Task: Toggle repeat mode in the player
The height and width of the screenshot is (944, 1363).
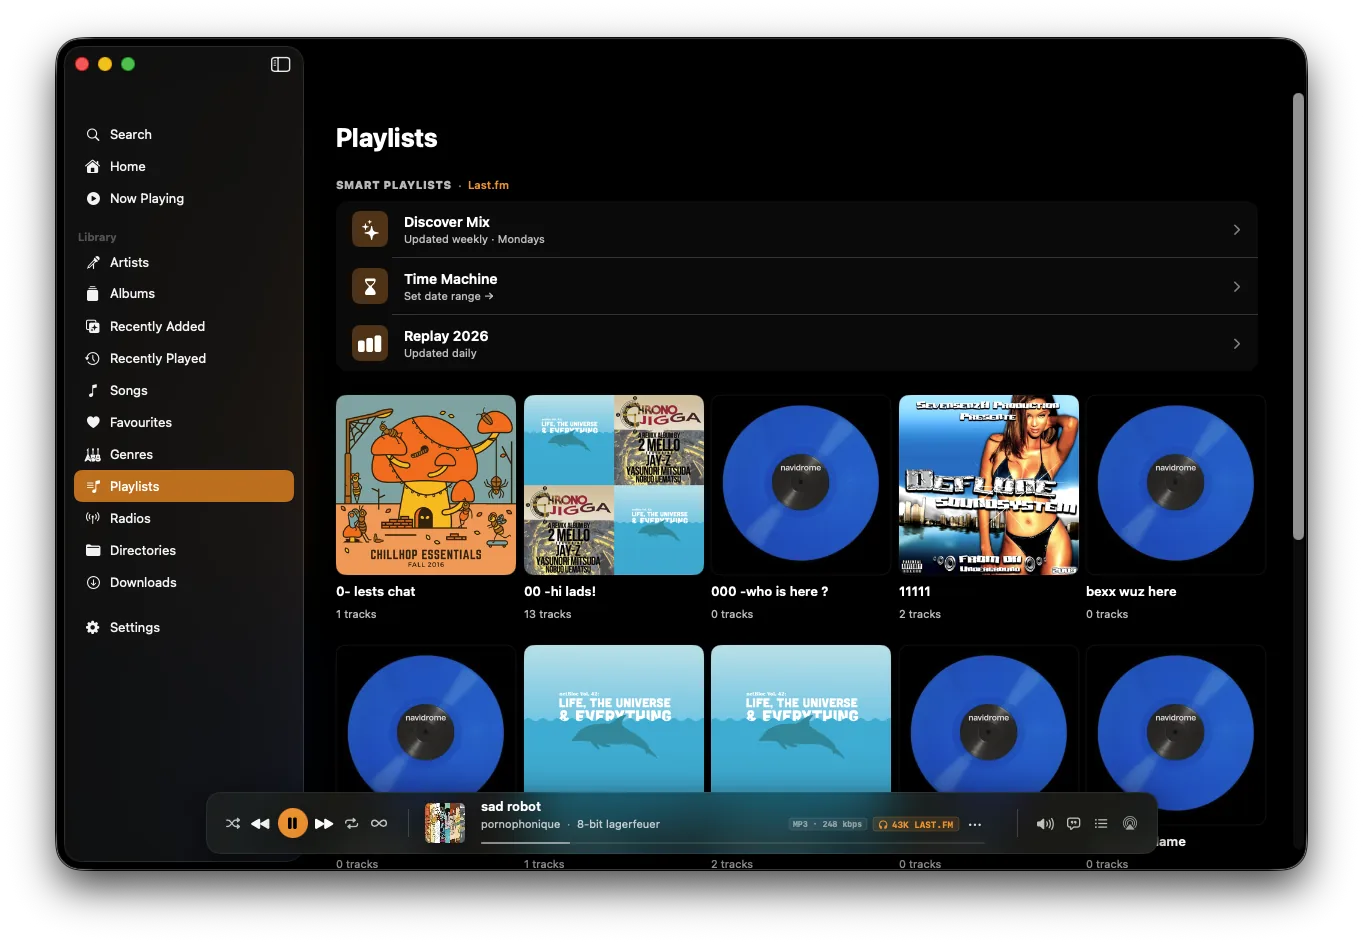Action: 352,824
